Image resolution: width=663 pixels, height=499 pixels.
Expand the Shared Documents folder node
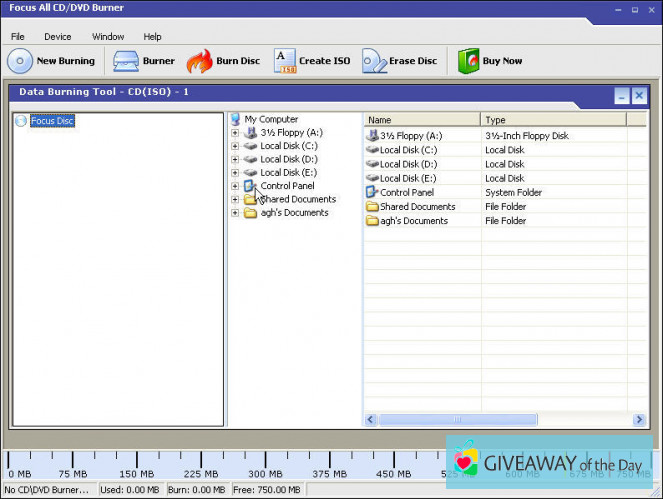tap(235, 199)
